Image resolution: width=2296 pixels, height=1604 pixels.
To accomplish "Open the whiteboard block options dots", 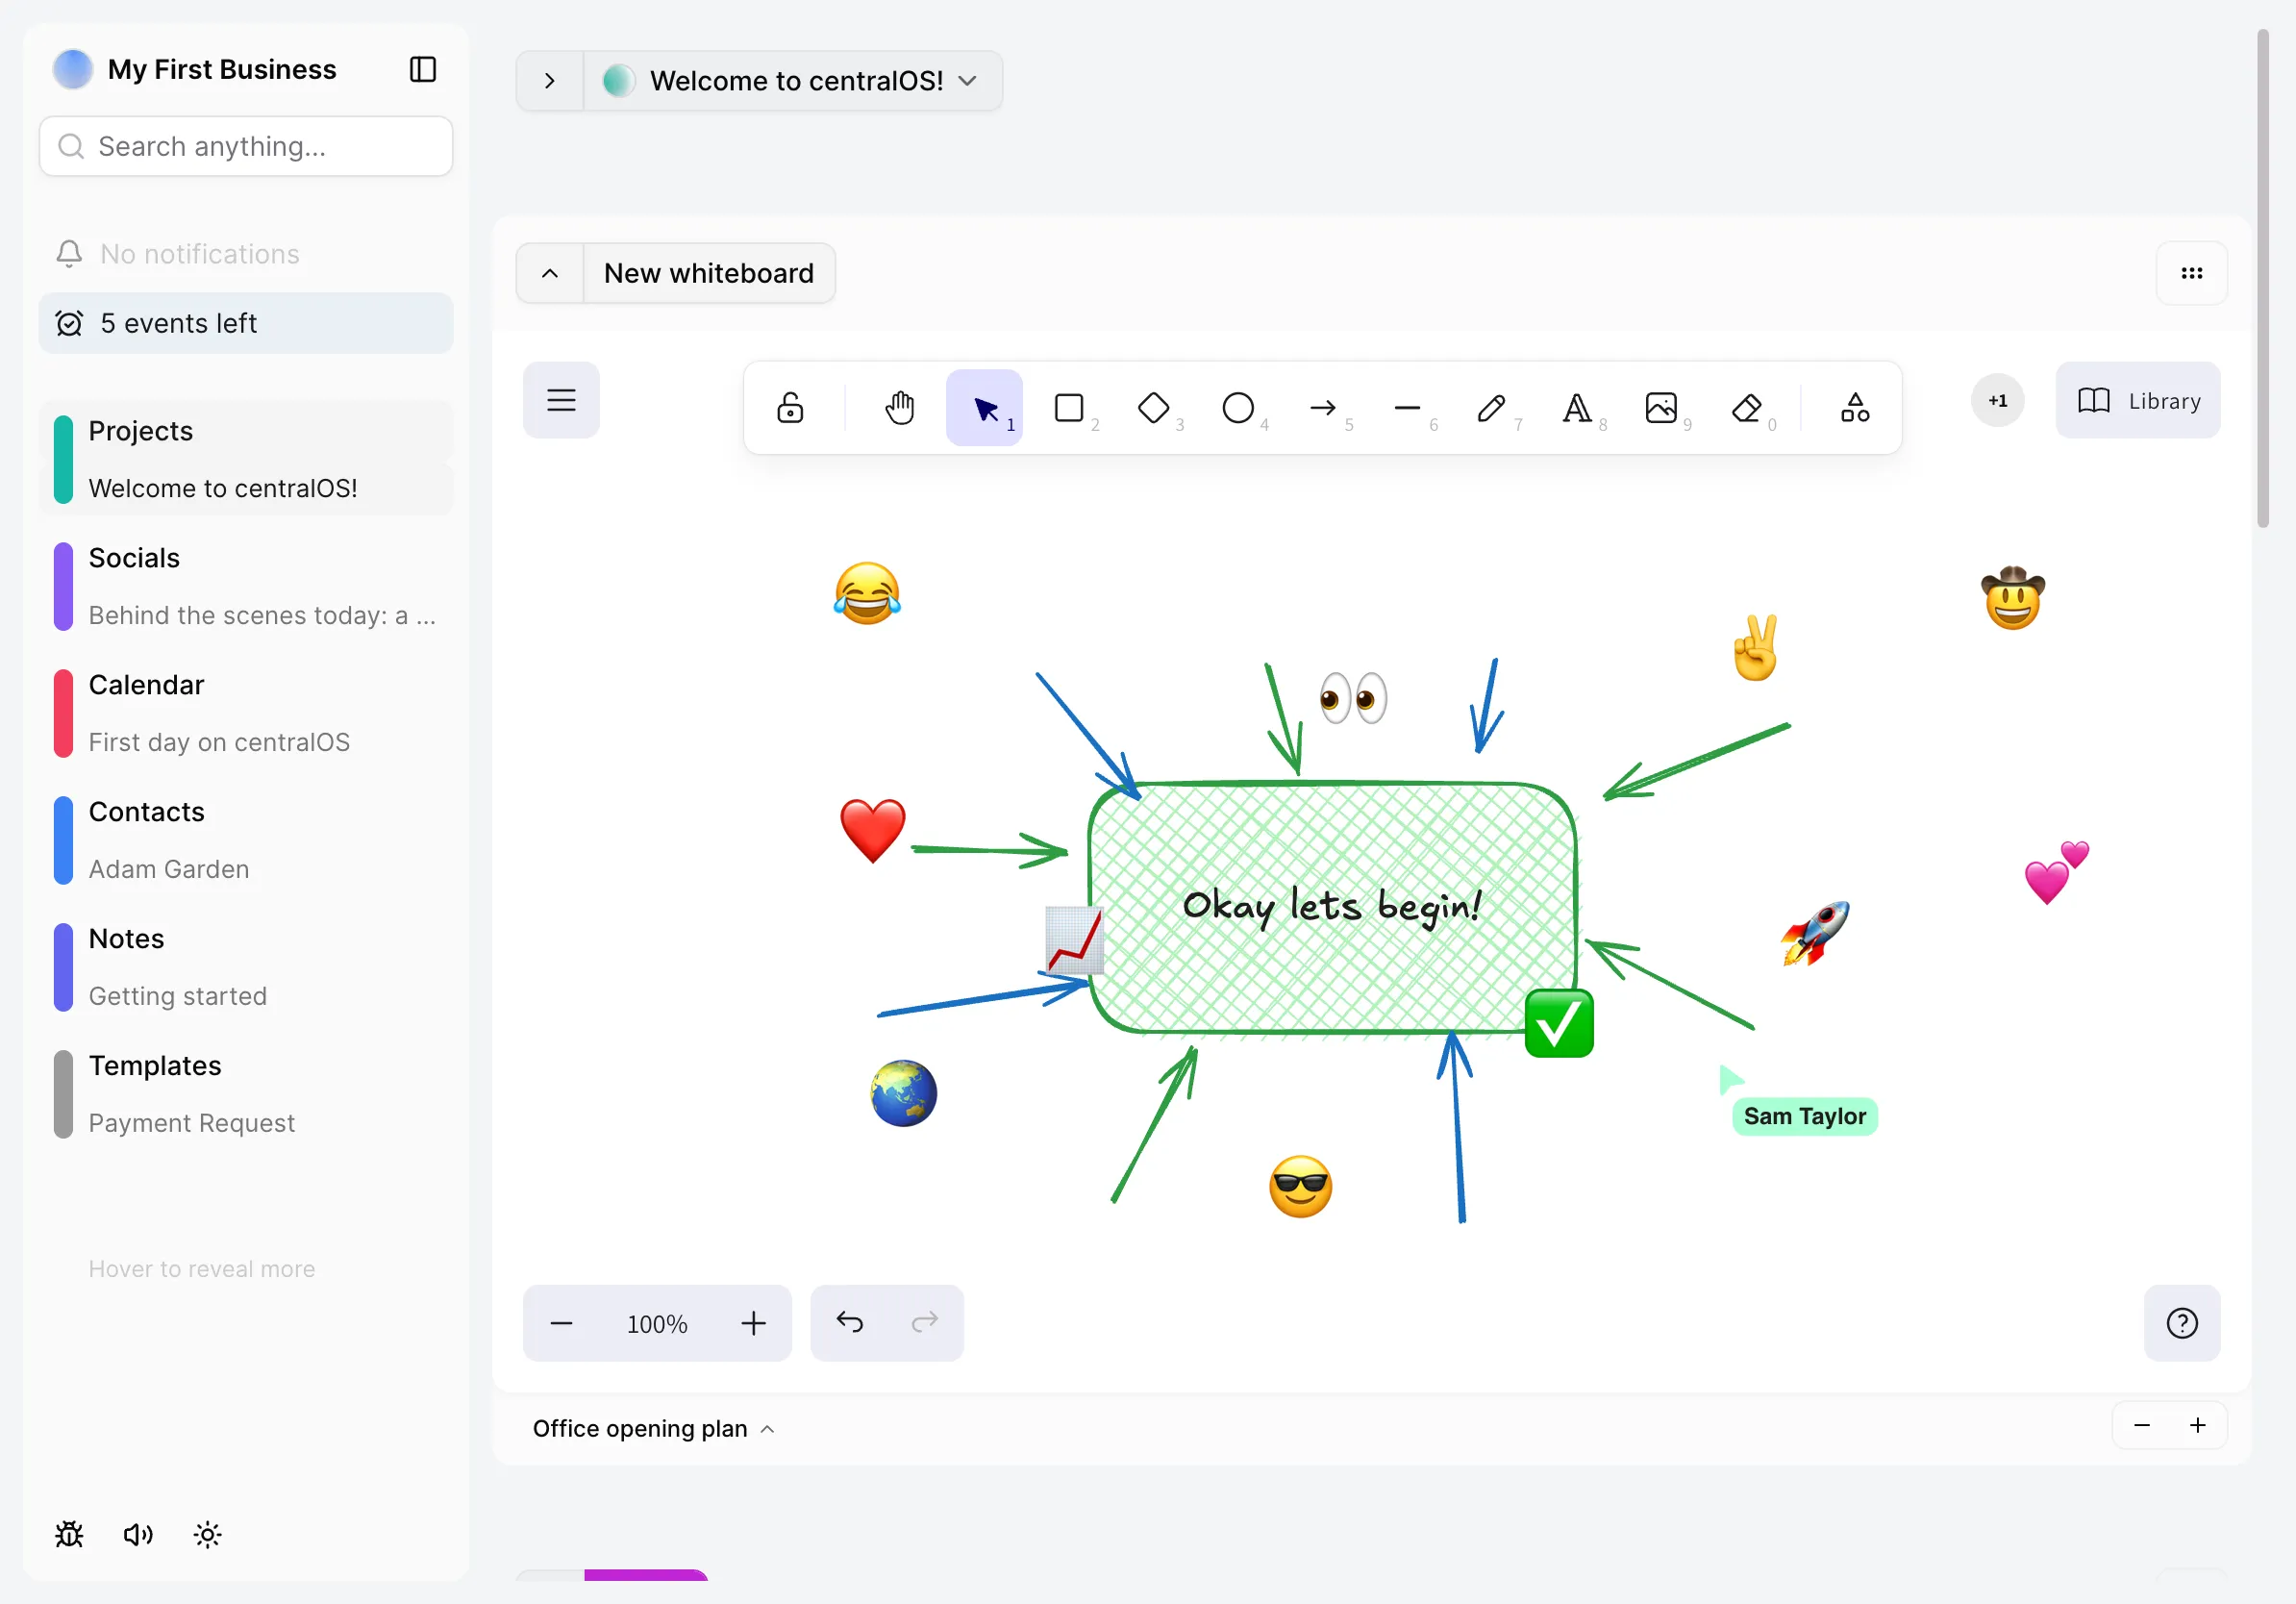I will (x=2192, y=273).
